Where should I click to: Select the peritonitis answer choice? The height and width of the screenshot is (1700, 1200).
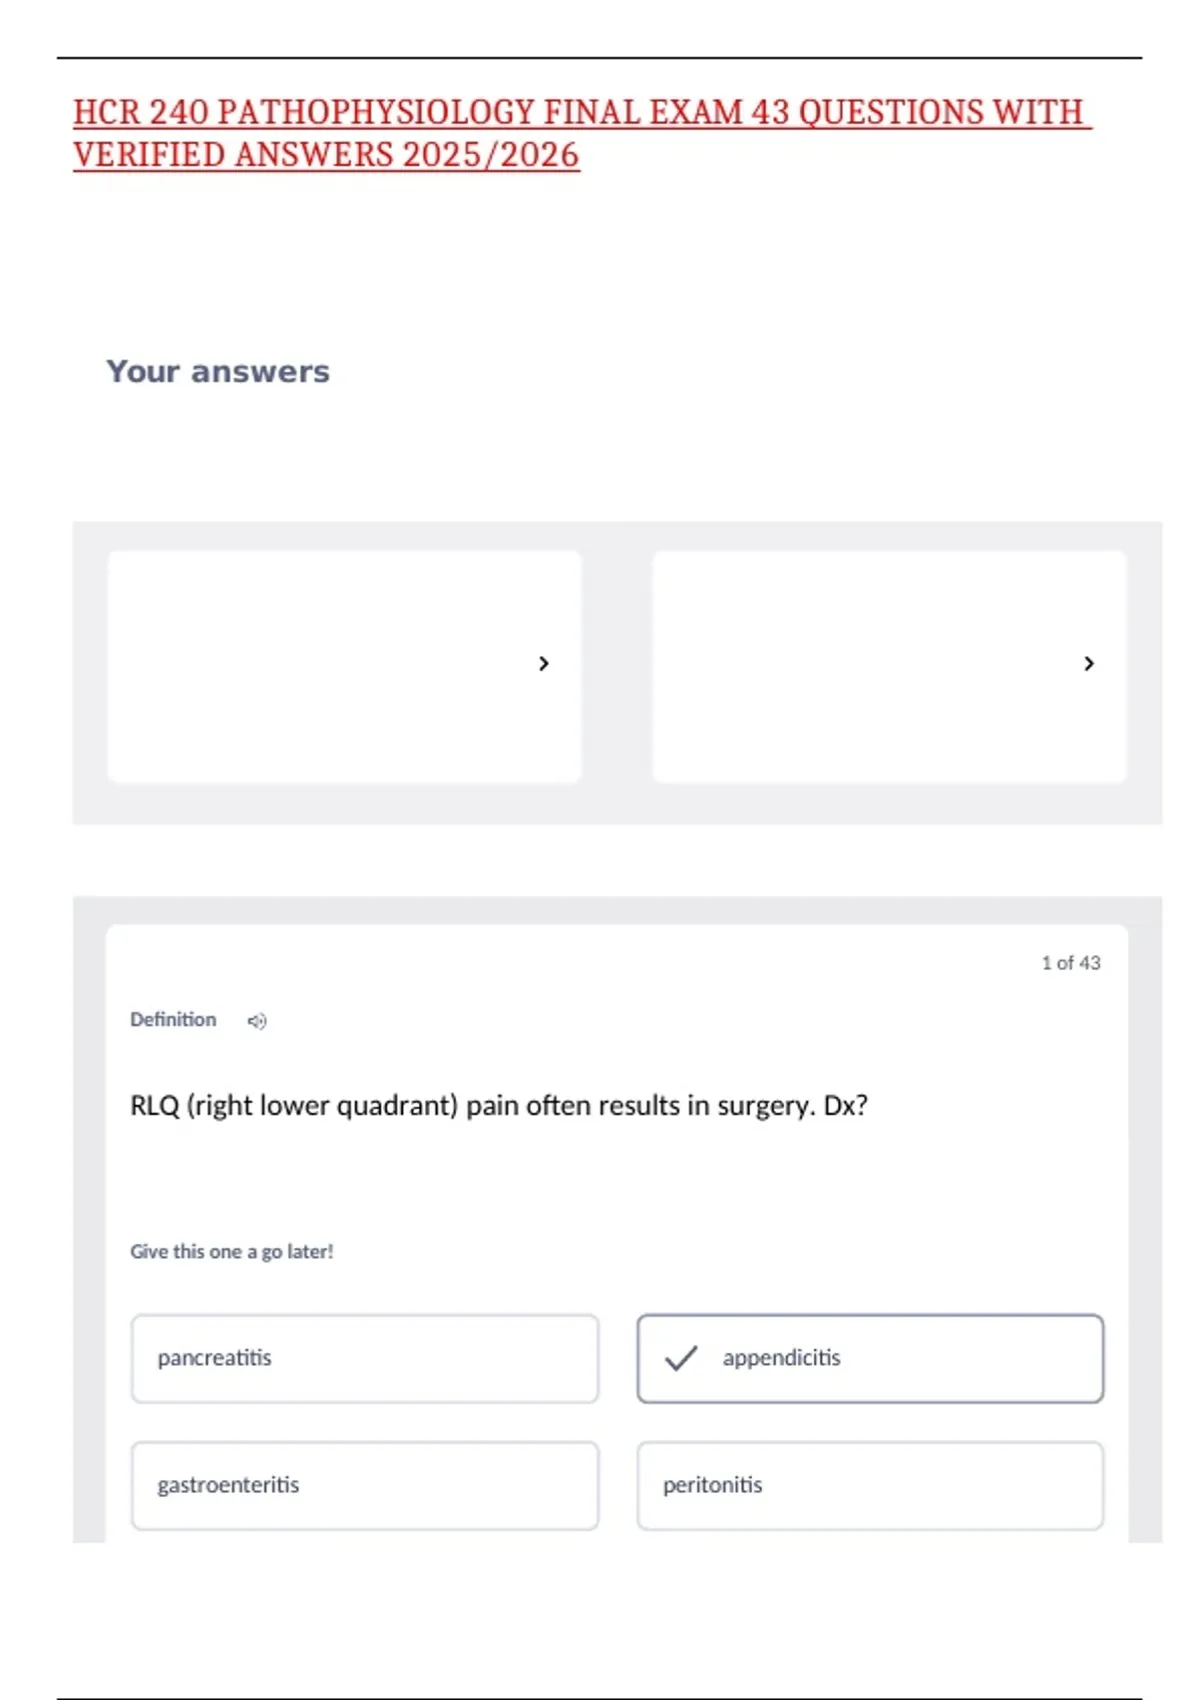coord(870,1485)
